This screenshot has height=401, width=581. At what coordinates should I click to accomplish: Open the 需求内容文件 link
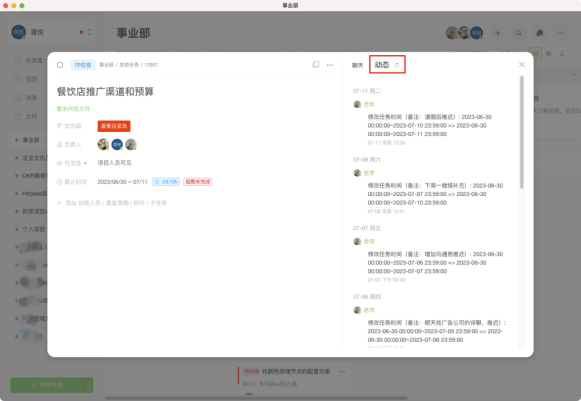[x=73, y=109]
